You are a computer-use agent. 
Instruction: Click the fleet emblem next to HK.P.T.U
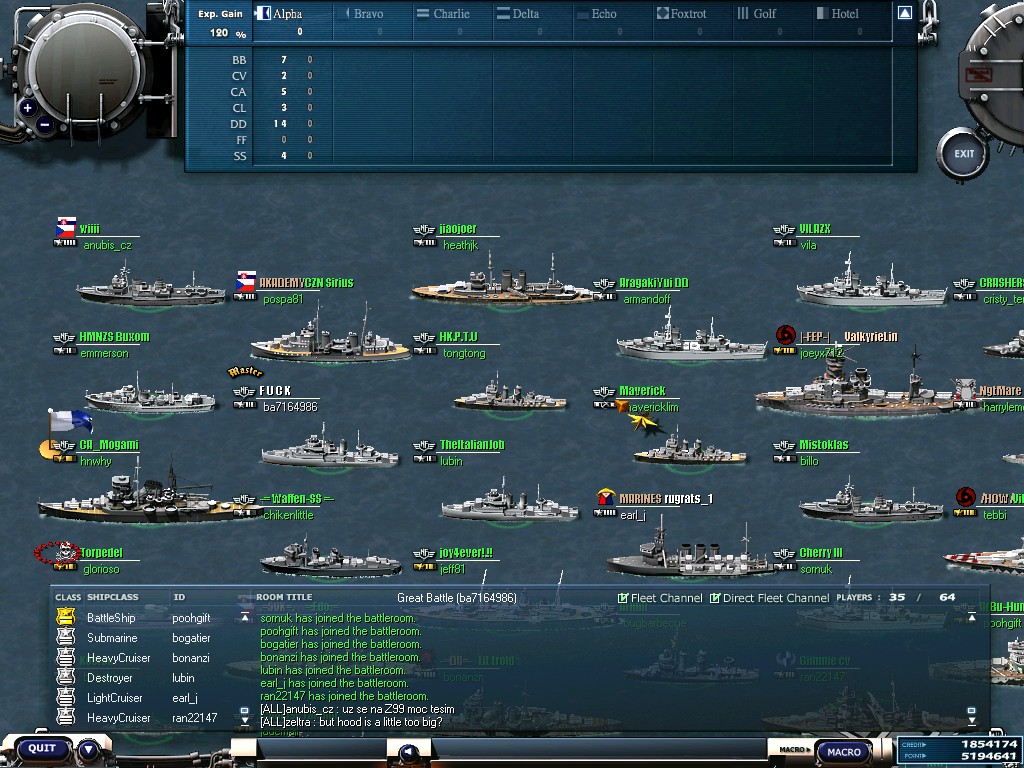pyautogui.click(x=424, y=337)
